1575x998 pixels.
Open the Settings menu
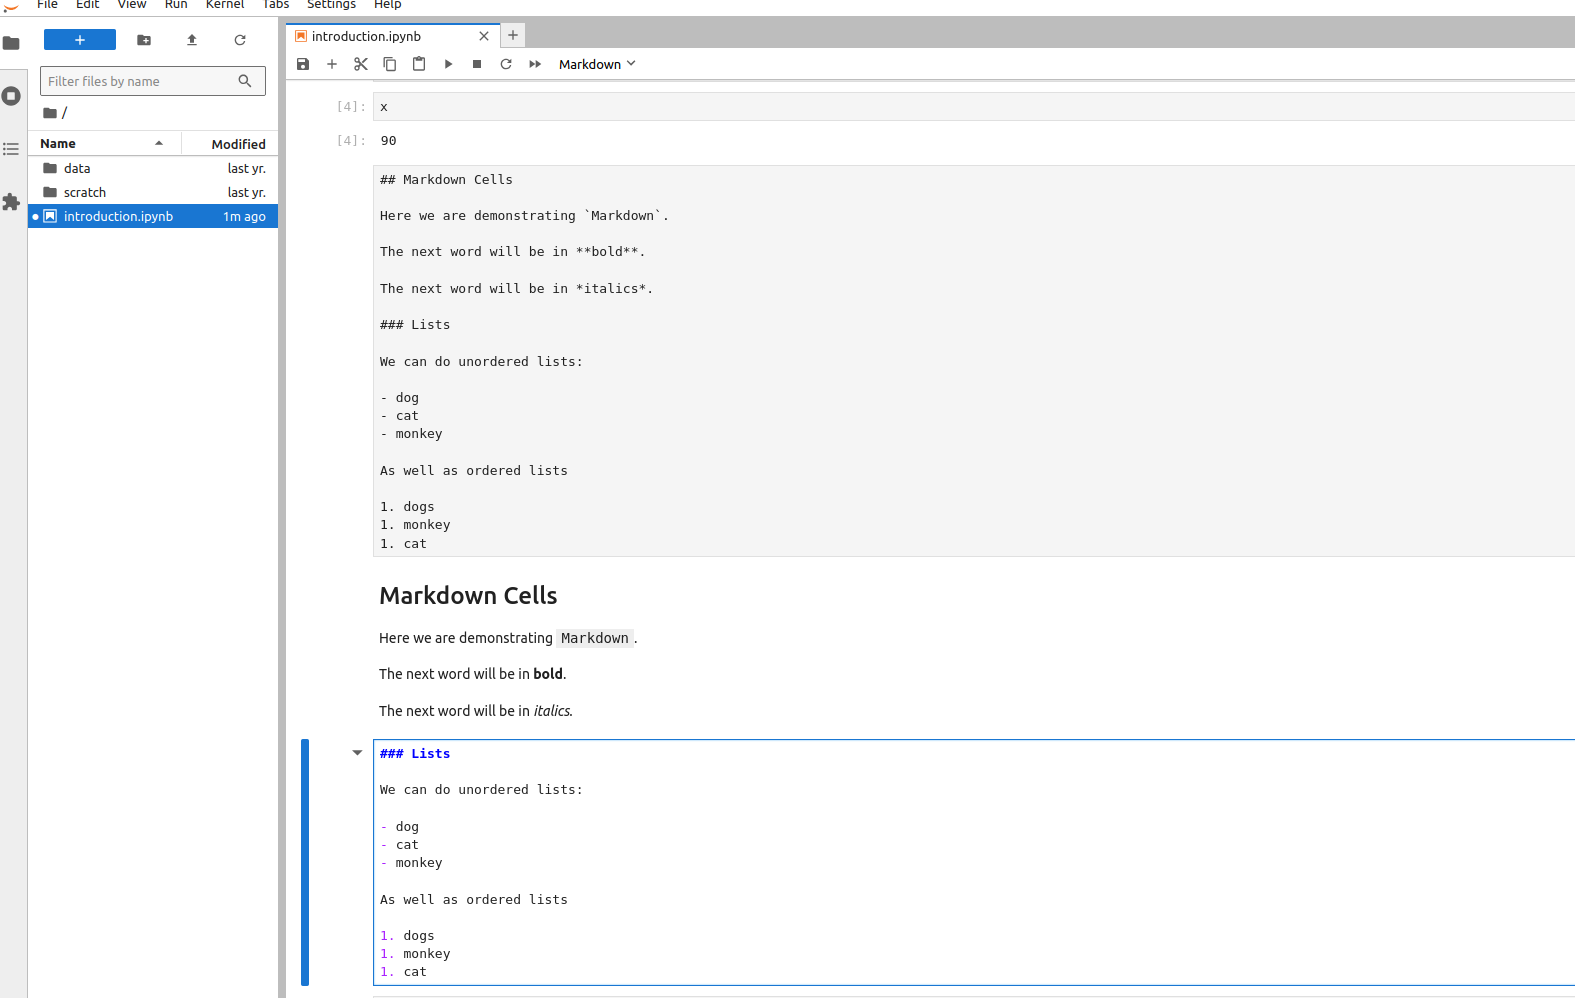point(331,5)
